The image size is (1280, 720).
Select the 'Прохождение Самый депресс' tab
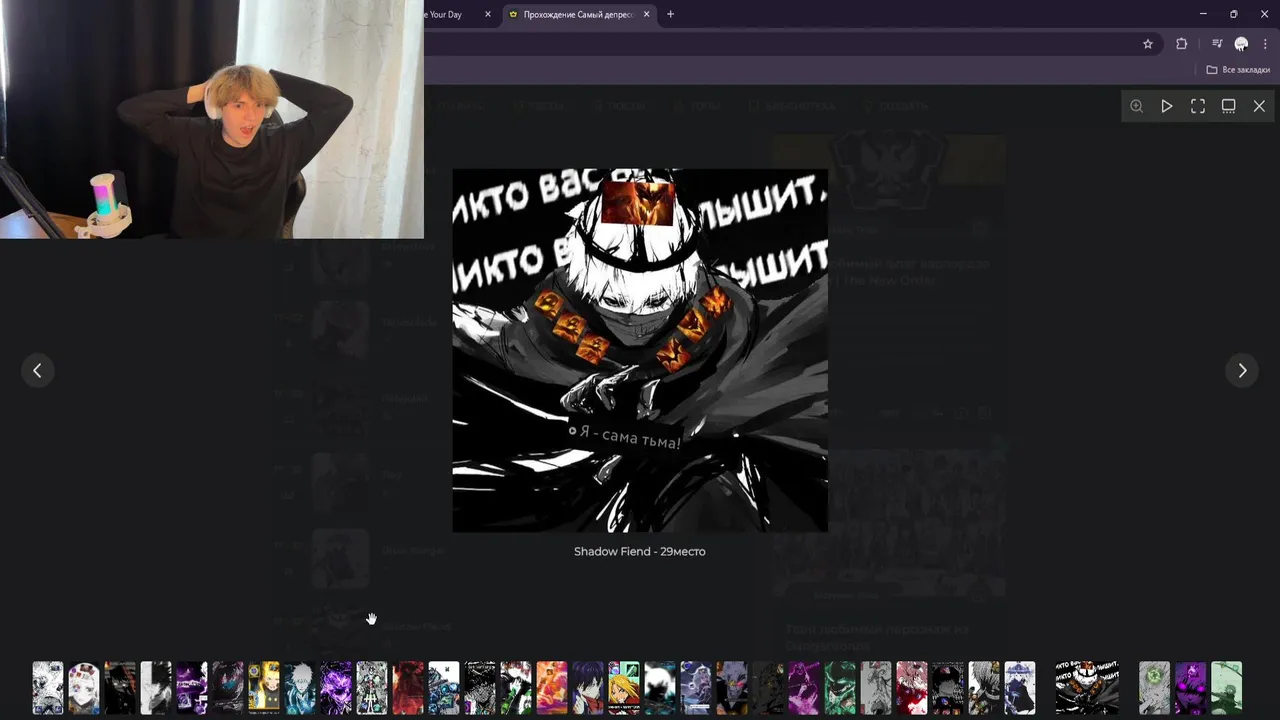(578, 14)
